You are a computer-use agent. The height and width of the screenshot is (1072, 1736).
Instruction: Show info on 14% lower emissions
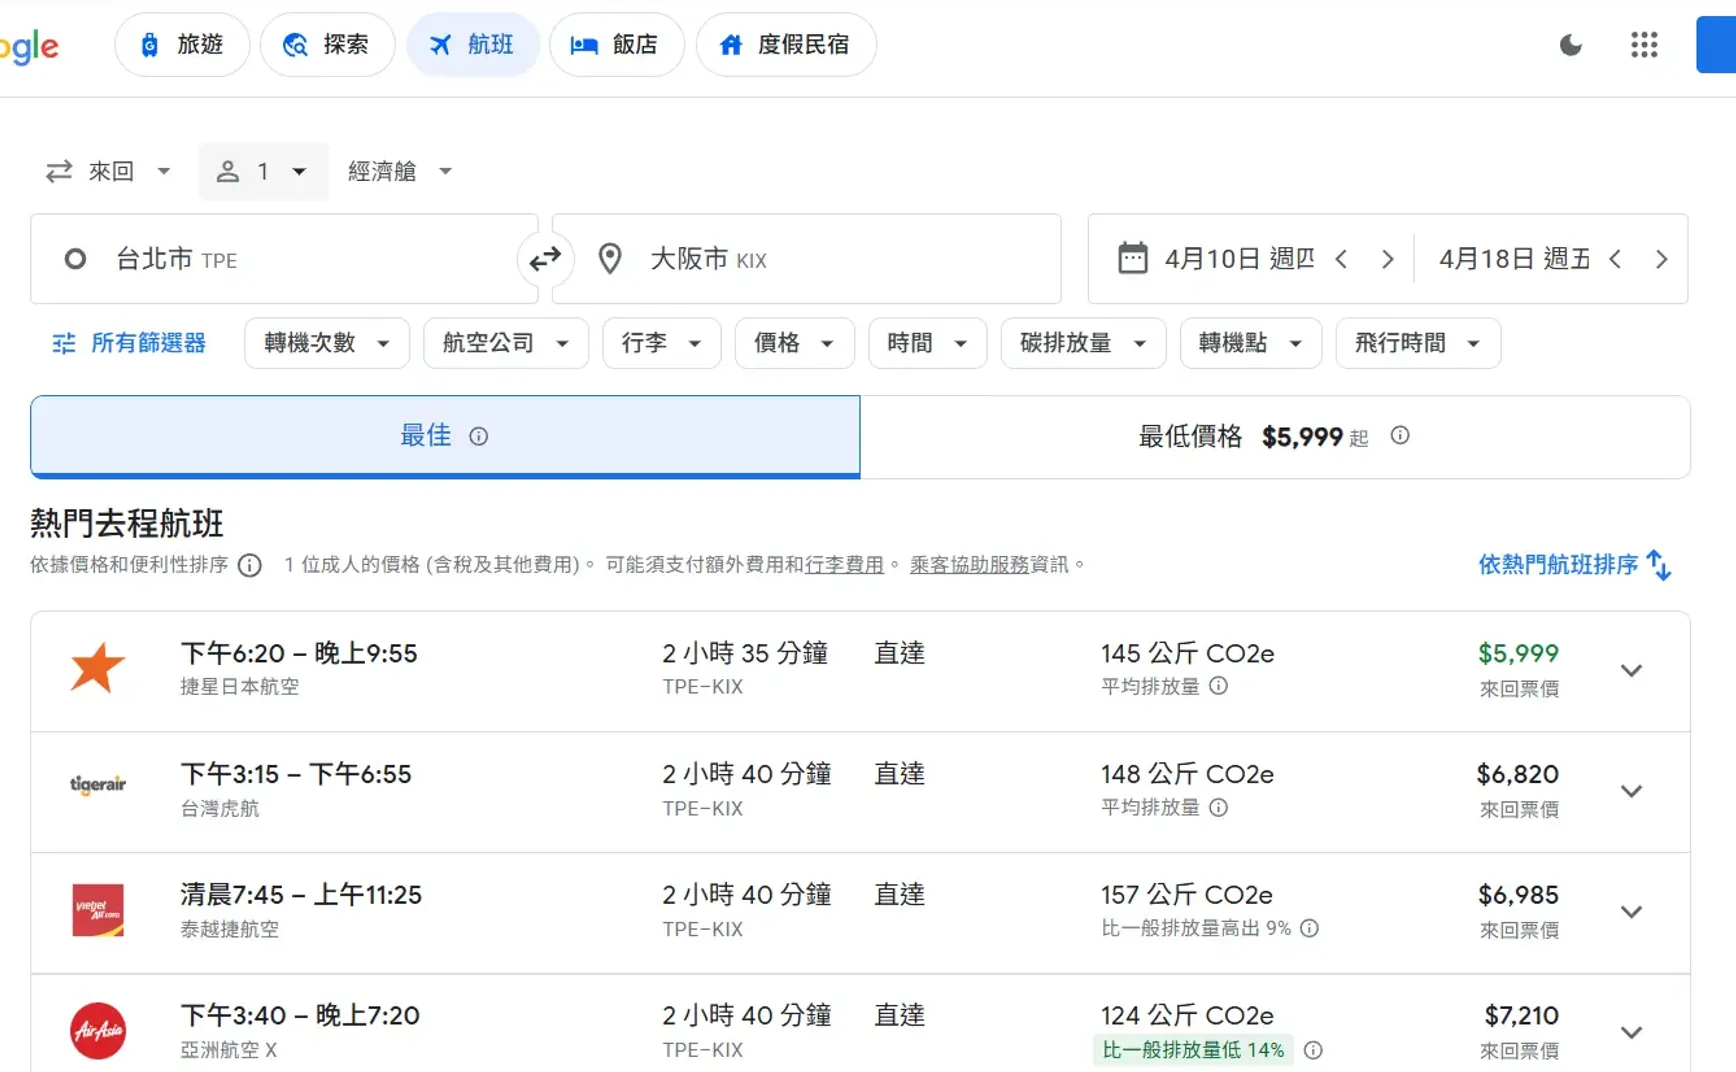[x=1313, y=1050]
